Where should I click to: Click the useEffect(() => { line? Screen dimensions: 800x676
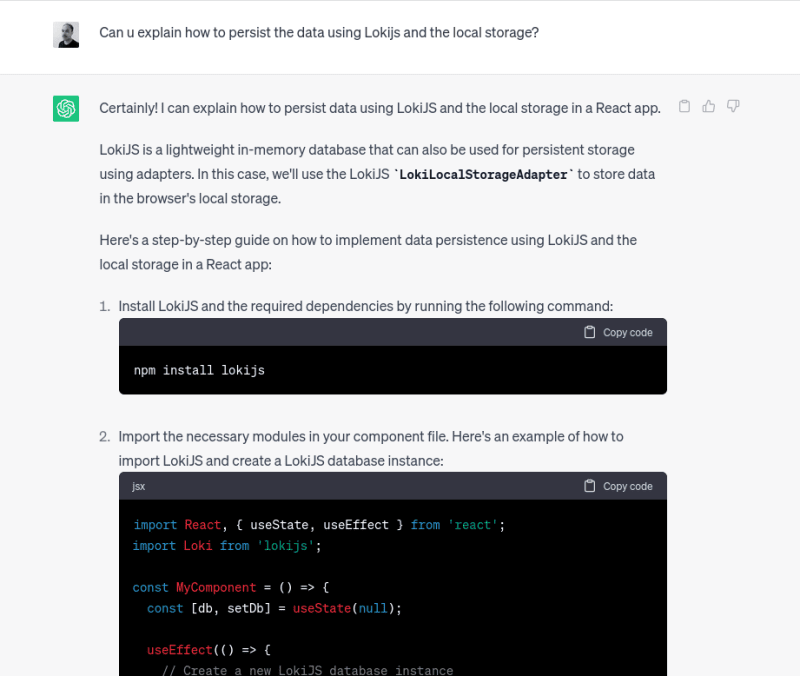209,650
